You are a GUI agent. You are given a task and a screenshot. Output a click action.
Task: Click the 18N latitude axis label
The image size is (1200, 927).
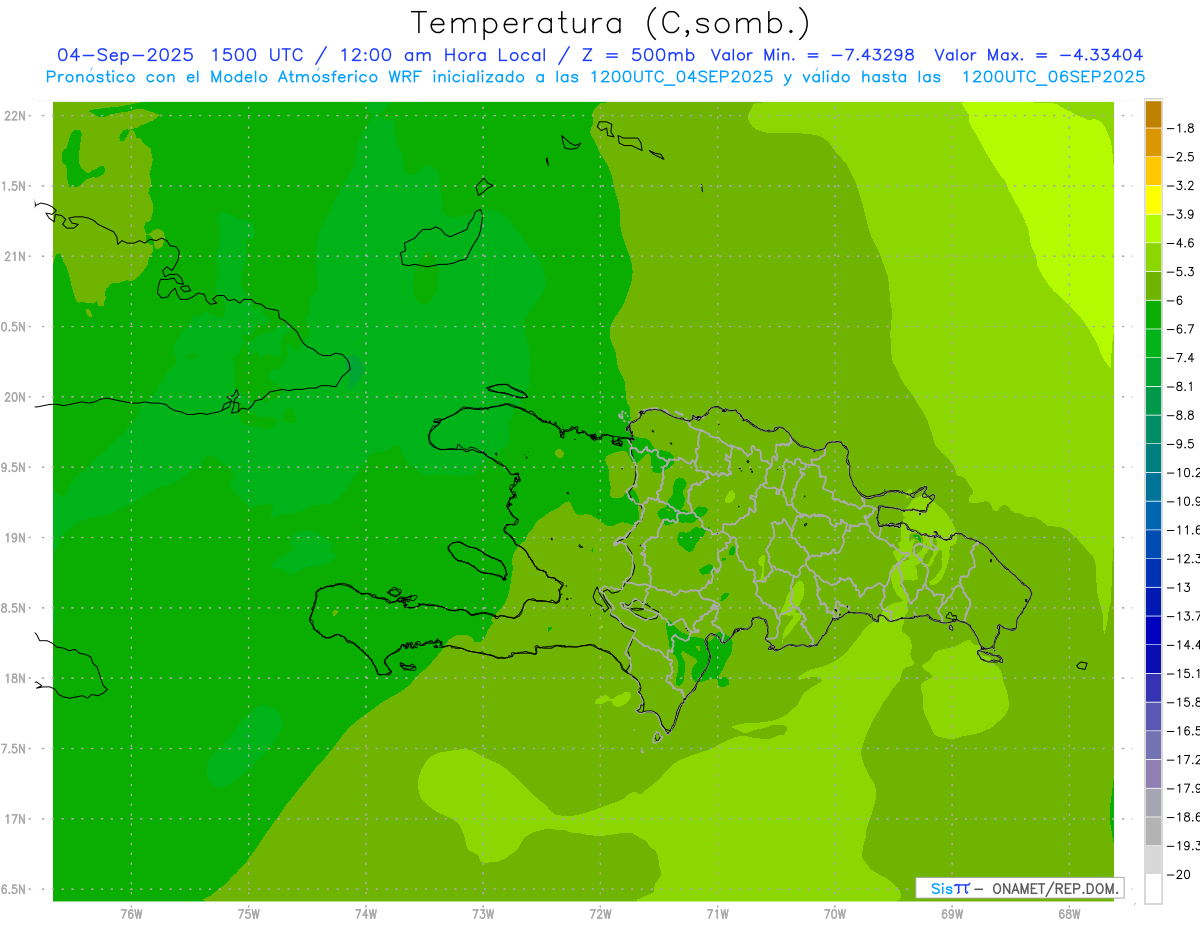[x=16, y=679]
